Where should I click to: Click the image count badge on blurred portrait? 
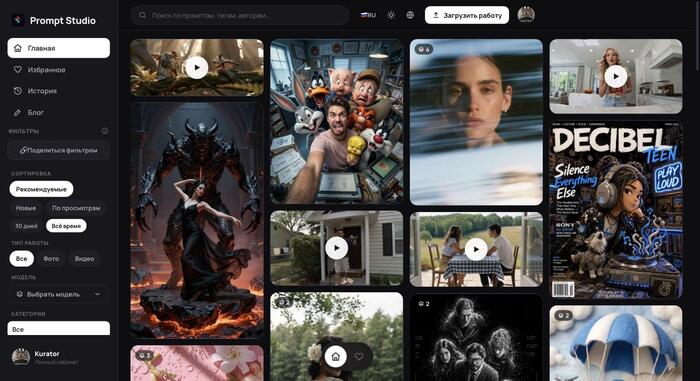[x=424, y=49]
